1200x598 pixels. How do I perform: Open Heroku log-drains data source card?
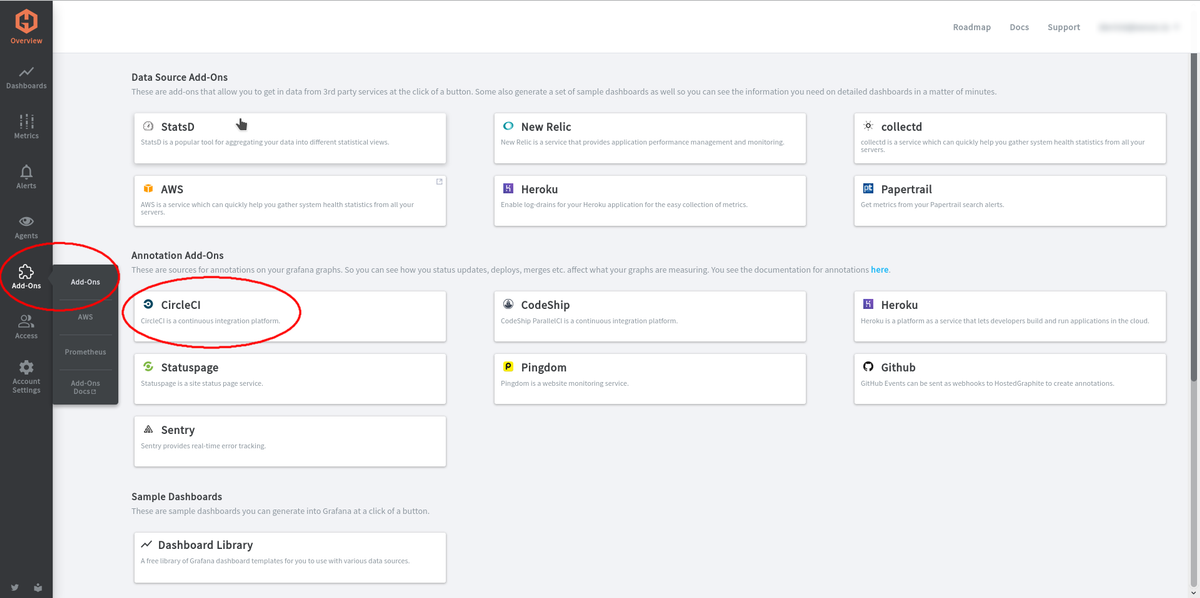pyautogui.click(x=650, y=199)
